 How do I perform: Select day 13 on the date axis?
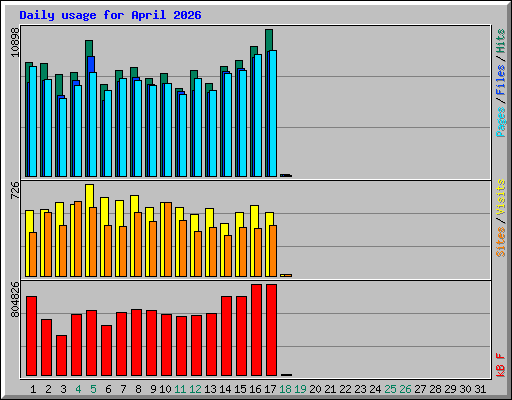coord(210,389)
